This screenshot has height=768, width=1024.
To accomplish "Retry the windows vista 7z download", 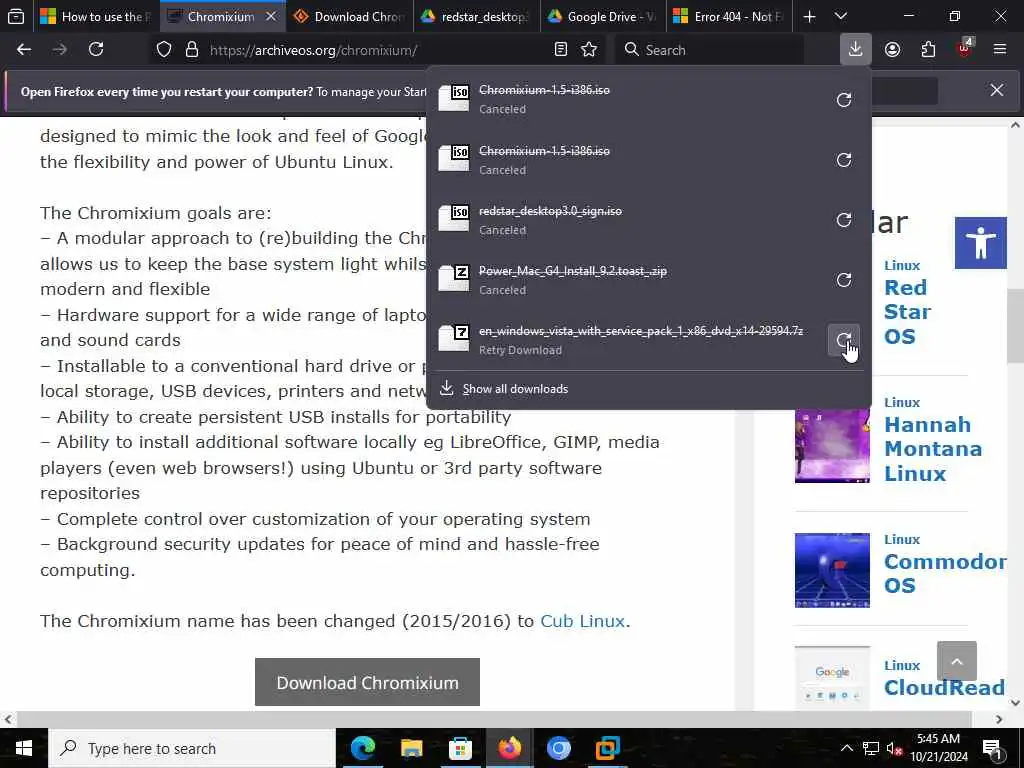I will [844, 340].
